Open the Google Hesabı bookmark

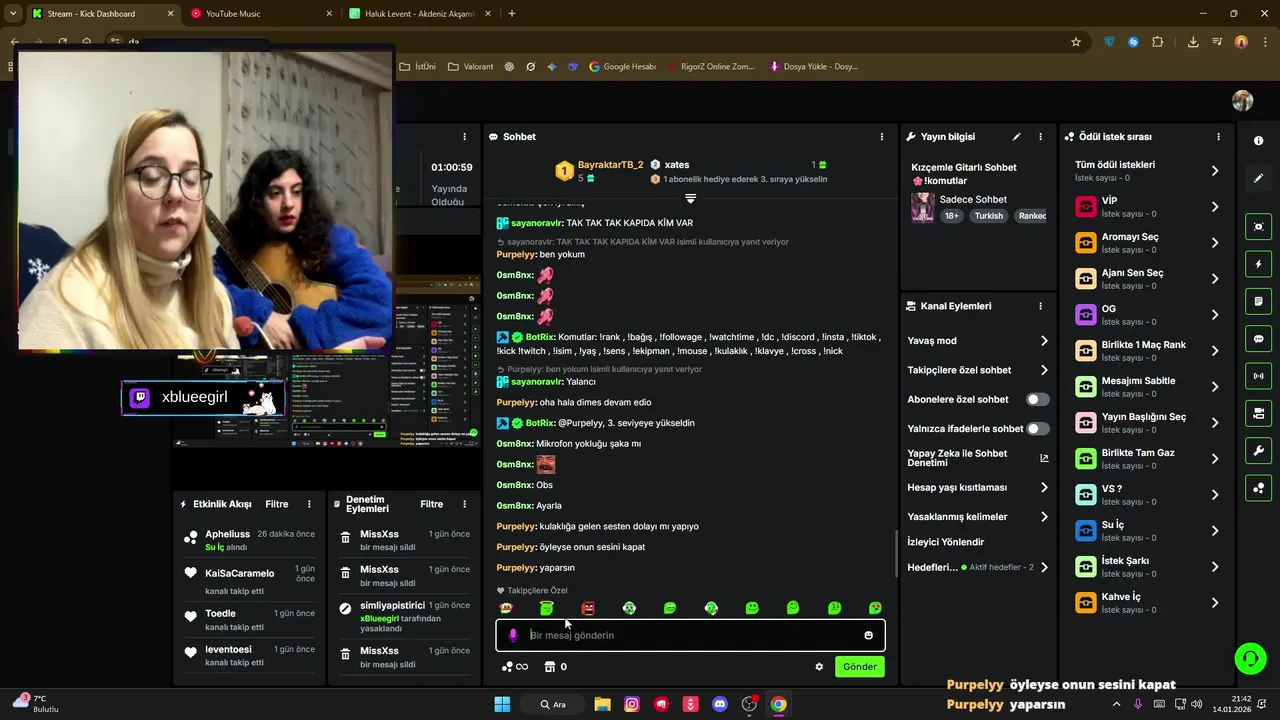pyautogui.click(x=622, y=67)
